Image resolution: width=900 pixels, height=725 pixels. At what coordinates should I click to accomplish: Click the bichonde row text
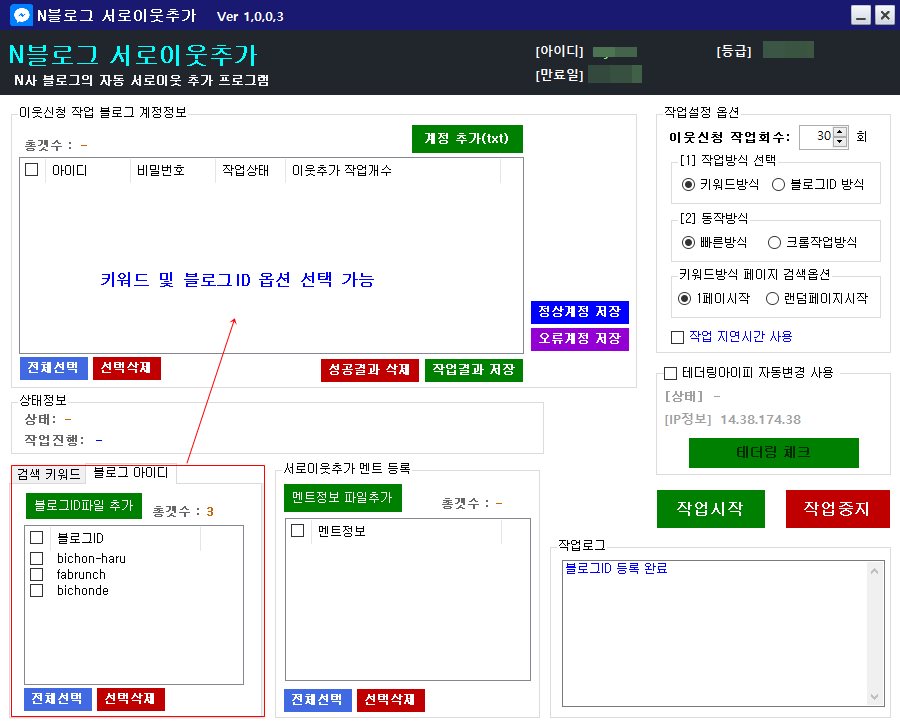coord(83,590)
